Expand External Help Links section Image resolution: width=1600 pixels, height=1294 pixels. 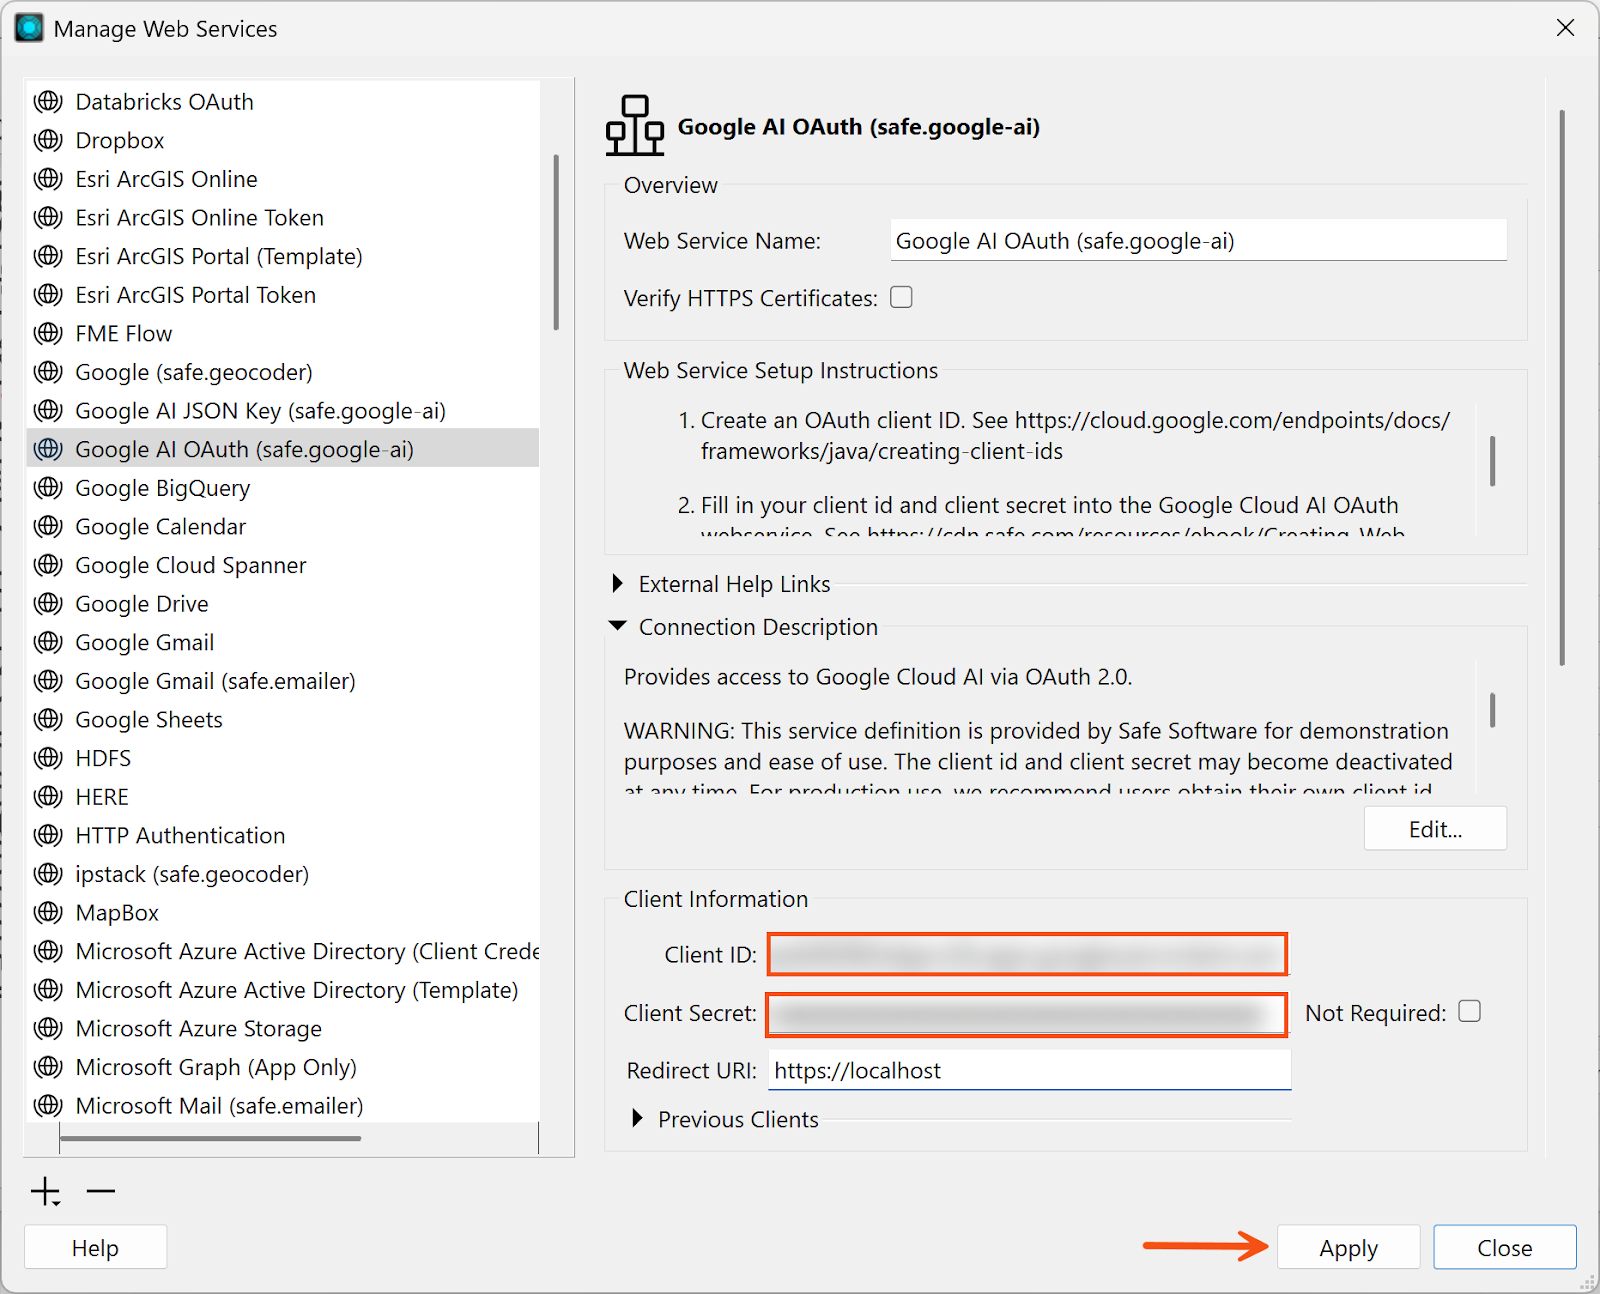point(617,583)
